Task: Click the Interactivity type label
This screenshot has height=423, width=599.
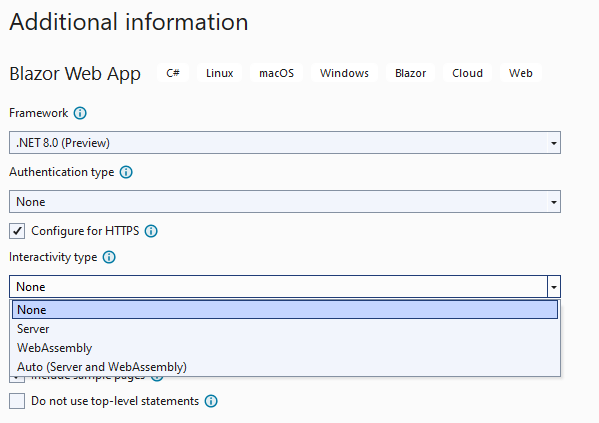Action: click(x=53, y=257)
